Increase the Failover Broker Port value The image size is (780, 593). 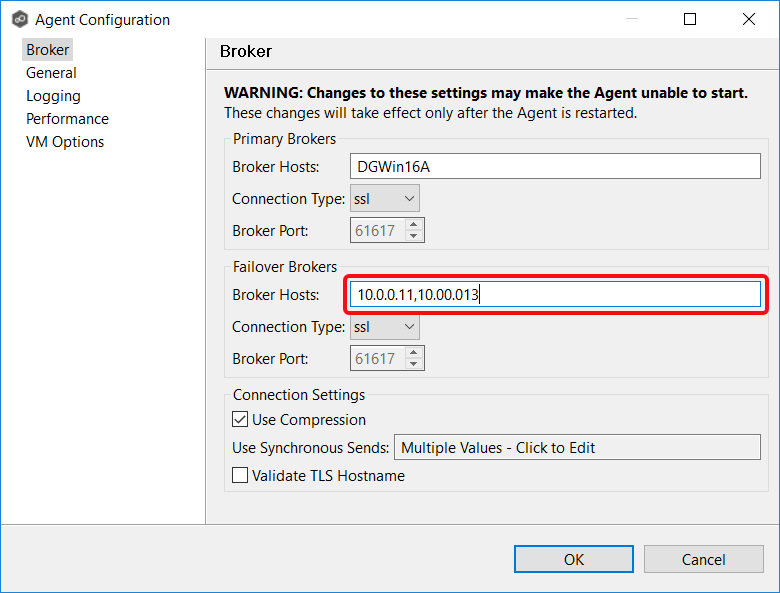(x=414, y=353)
